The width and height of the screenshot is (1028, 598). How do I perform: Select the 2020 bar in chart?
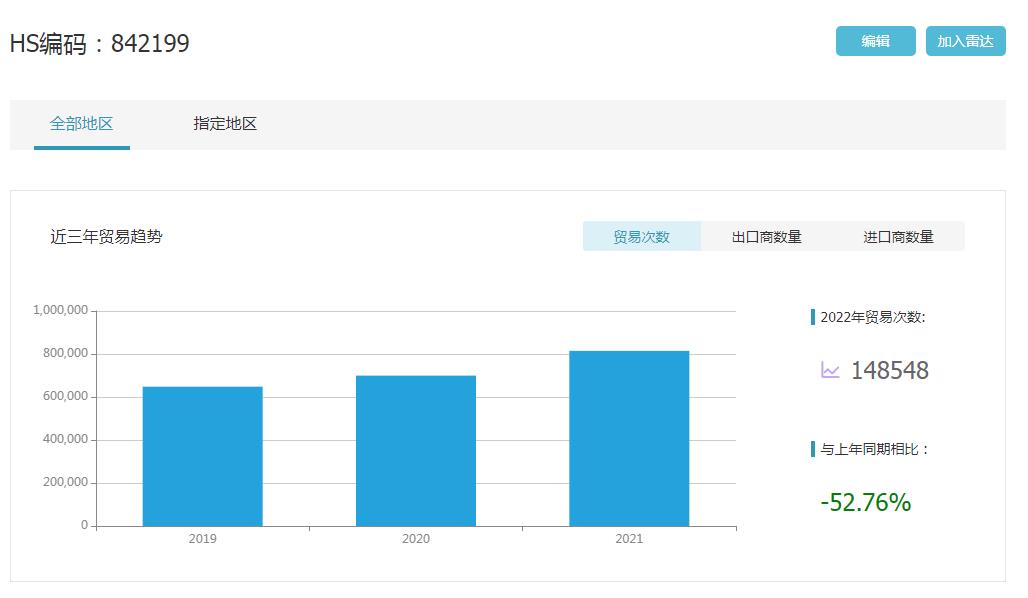(x=415, y=450)
